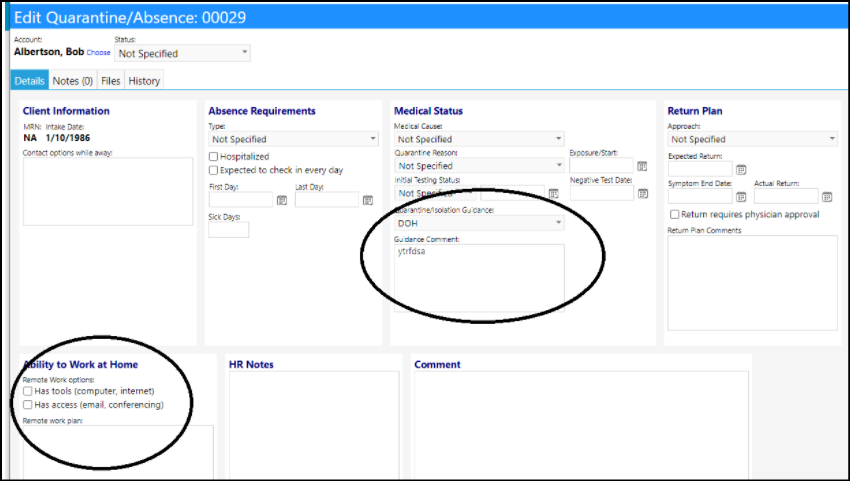This screenshot has height=481, width=850.
Task: Switch to the Files tab
Action: coord(111,81)
